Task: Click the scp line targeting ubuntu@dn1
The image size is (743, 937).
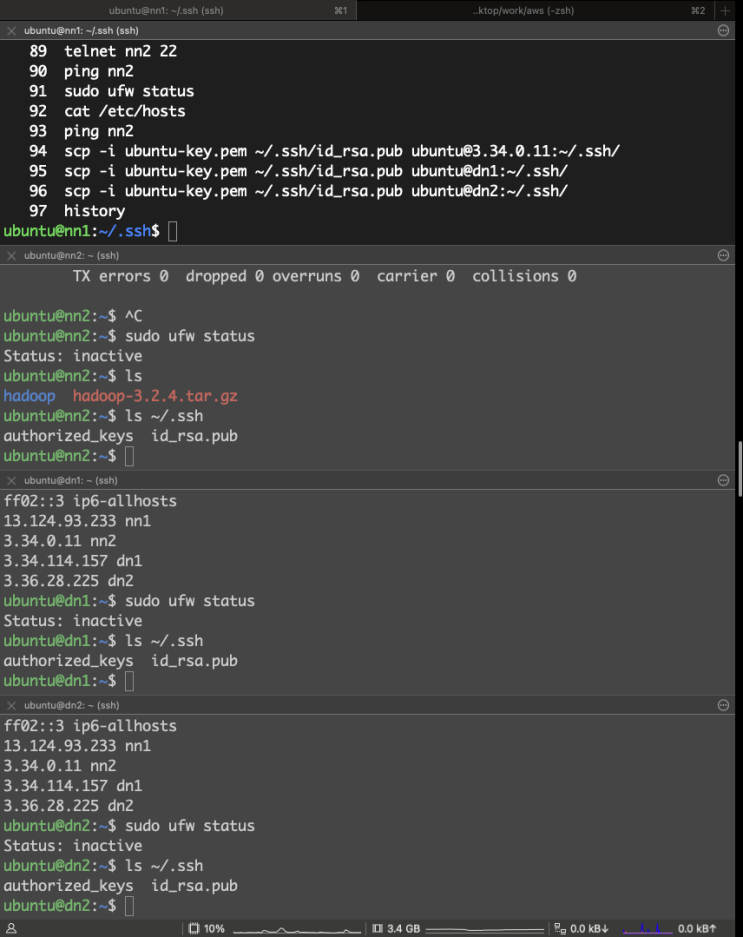Action: pos(298,172)
